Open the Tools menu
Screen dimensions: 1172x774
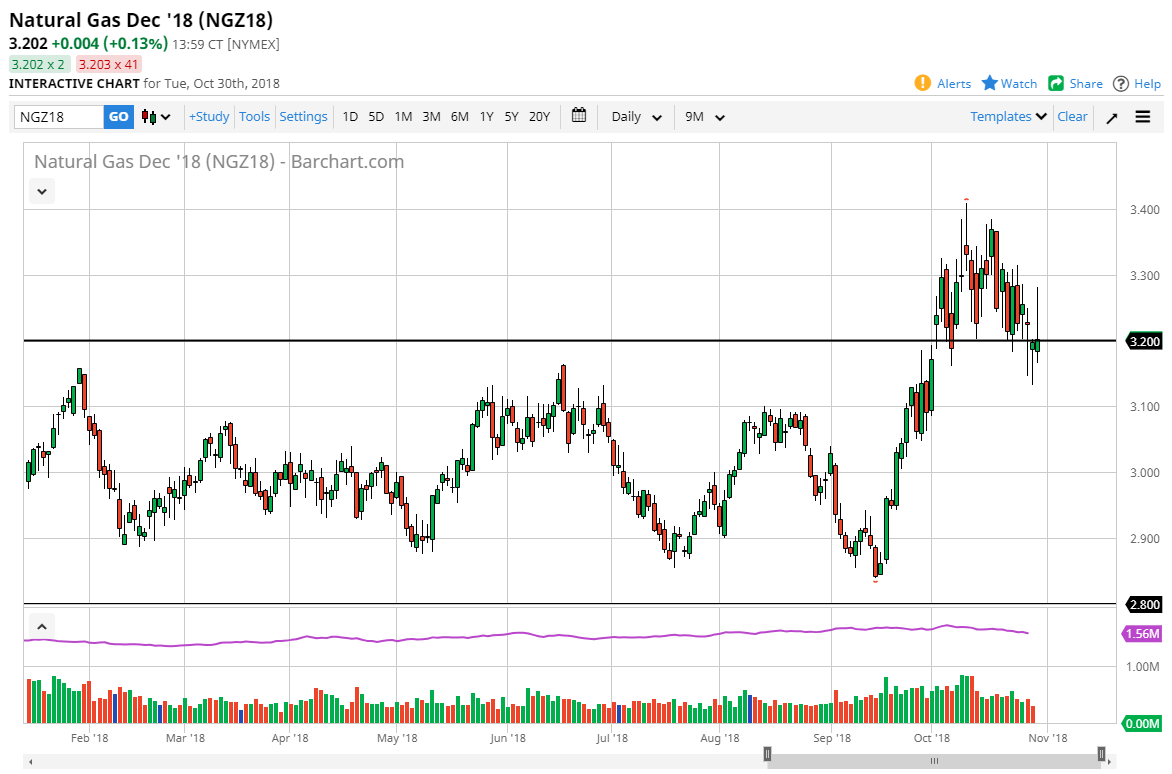click(x=254, y=117)
